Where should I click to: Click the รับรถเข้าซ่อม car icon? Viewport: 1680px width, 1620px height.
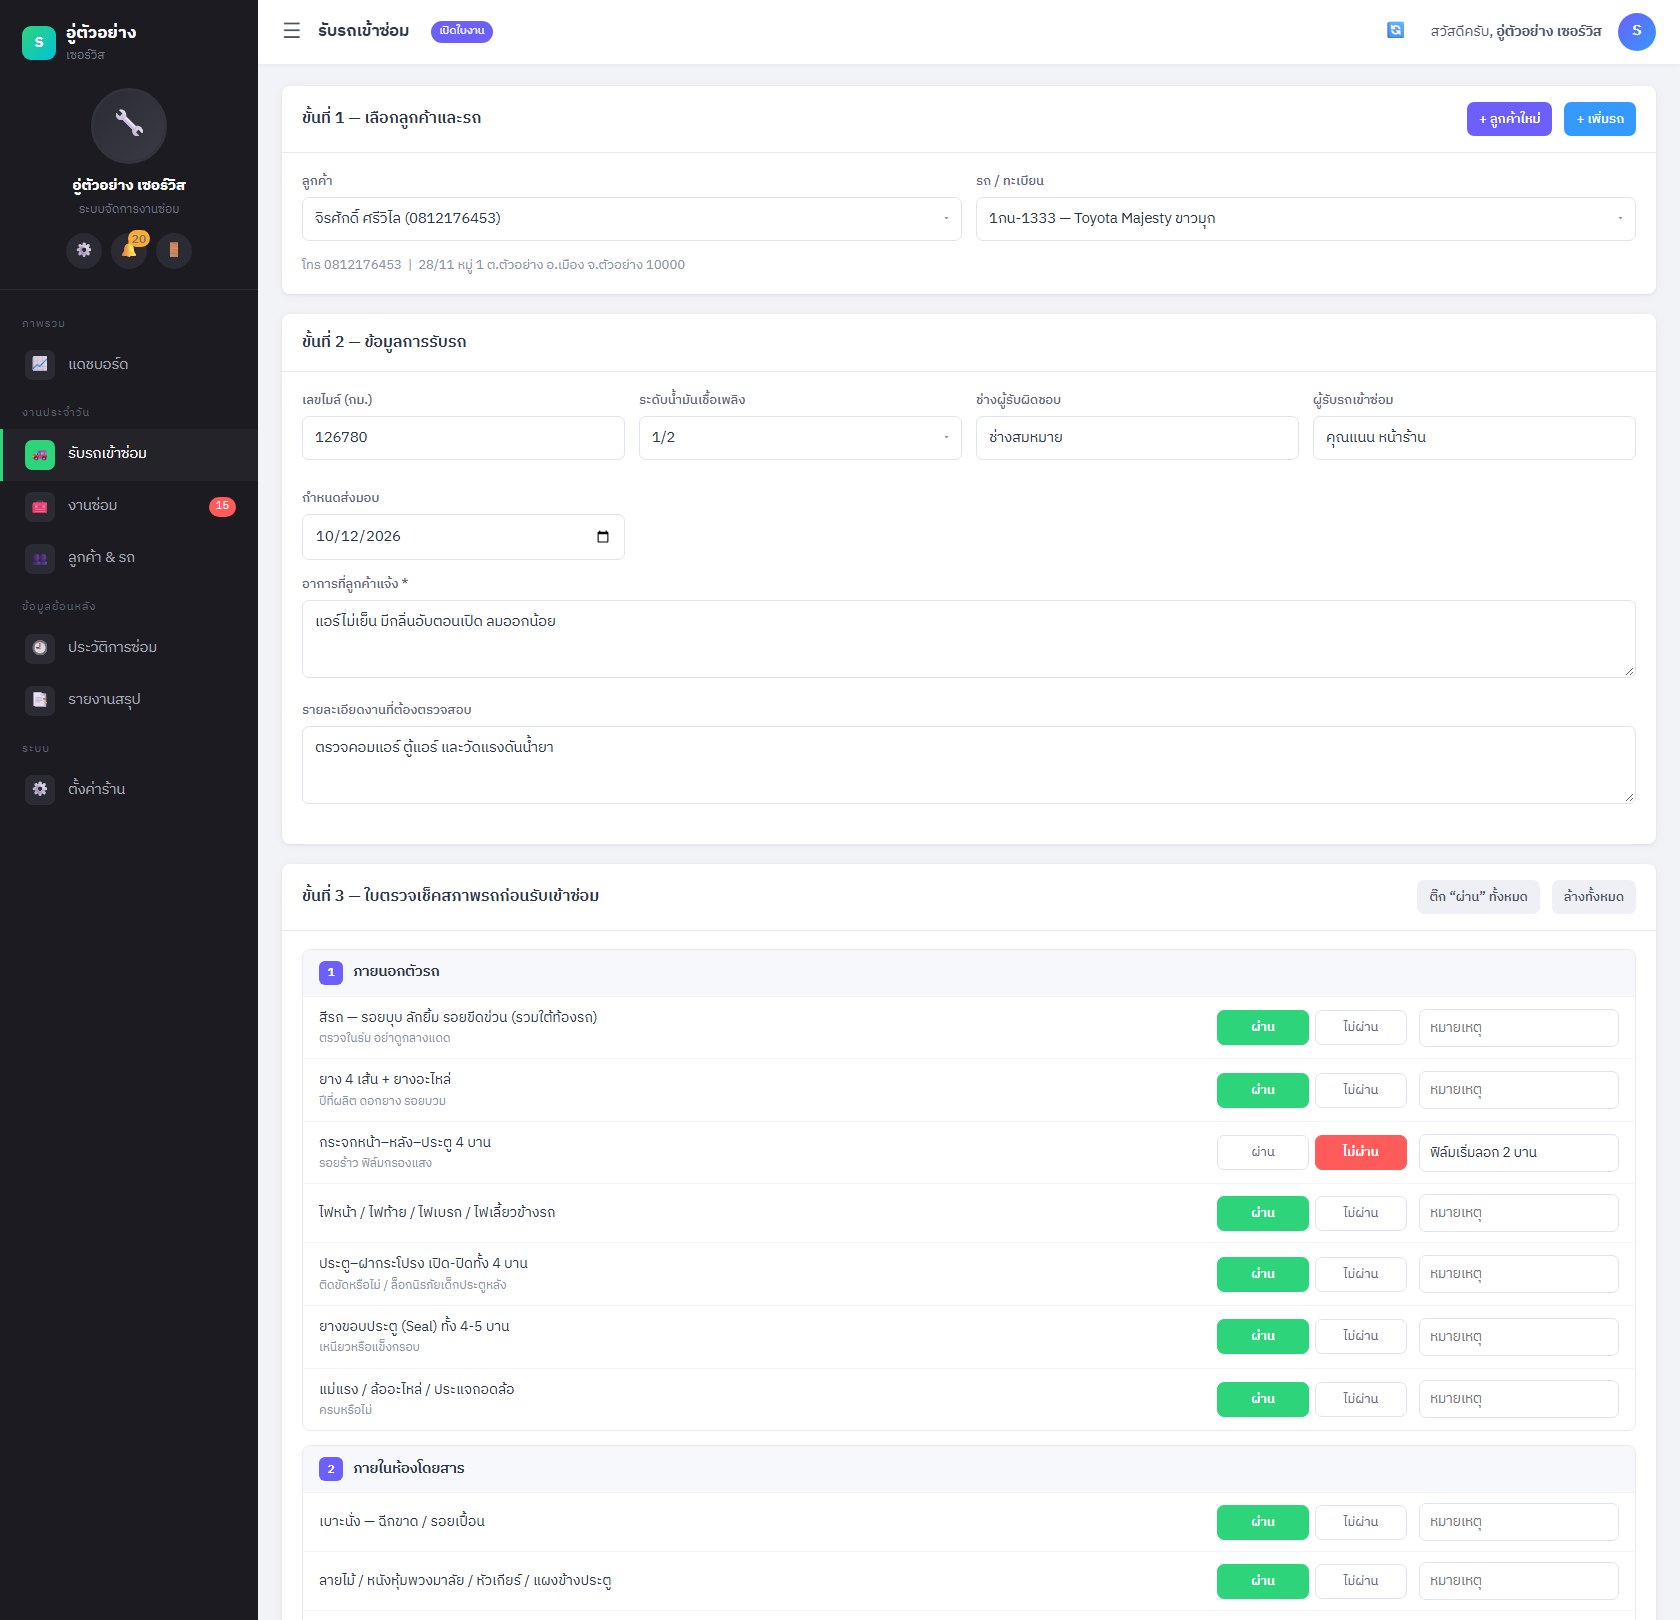(x=40, y=454)
